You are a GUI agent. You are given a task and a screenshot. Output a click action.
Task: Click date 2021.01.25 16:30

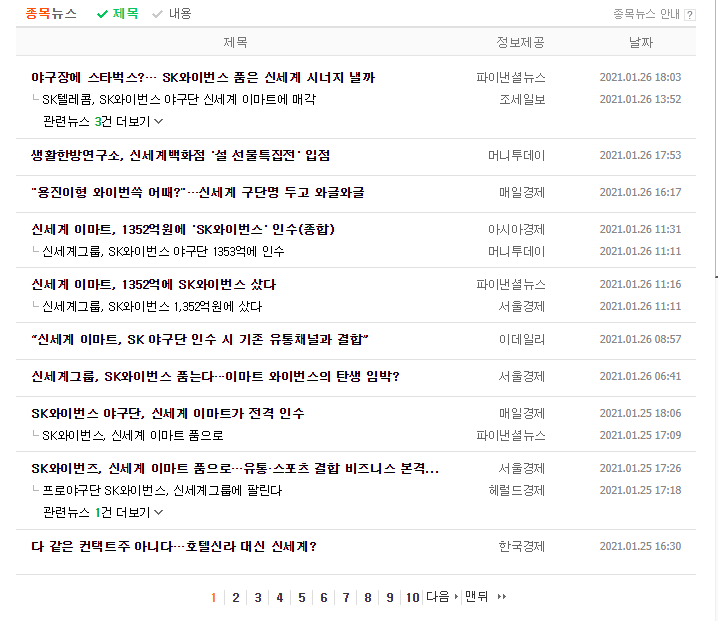click(x=640, y=547)
